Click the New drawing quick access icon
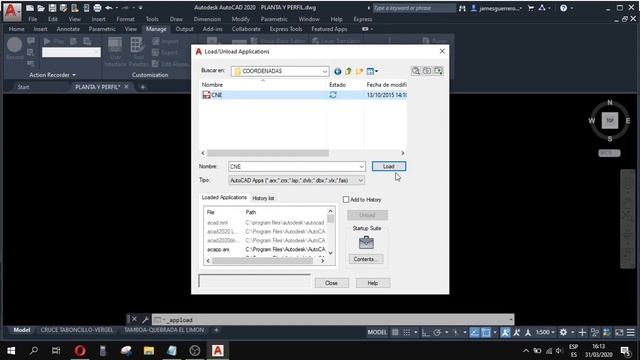Viewport: 640px width, 360px height. (30, 8)
